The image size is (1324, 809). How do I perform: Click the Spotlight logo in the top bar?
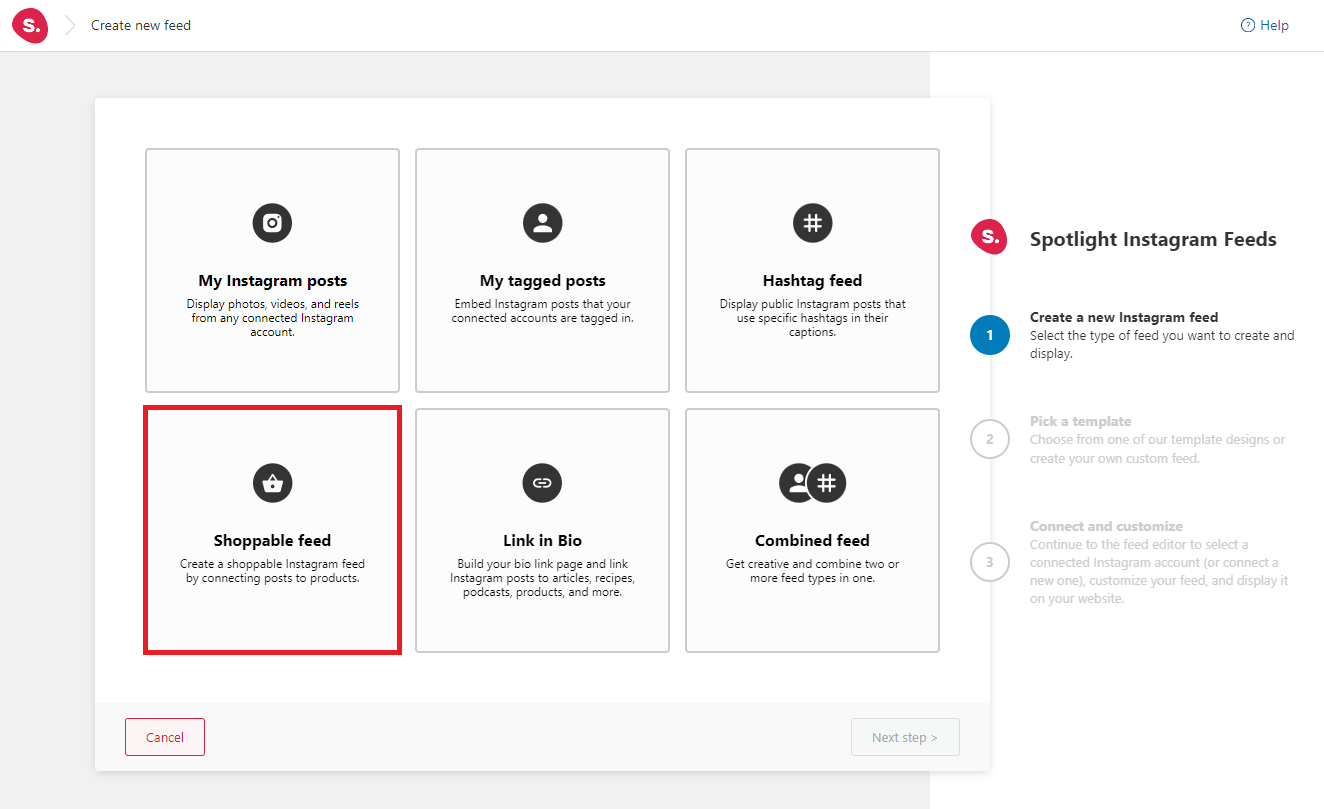[x=30, y=25]
